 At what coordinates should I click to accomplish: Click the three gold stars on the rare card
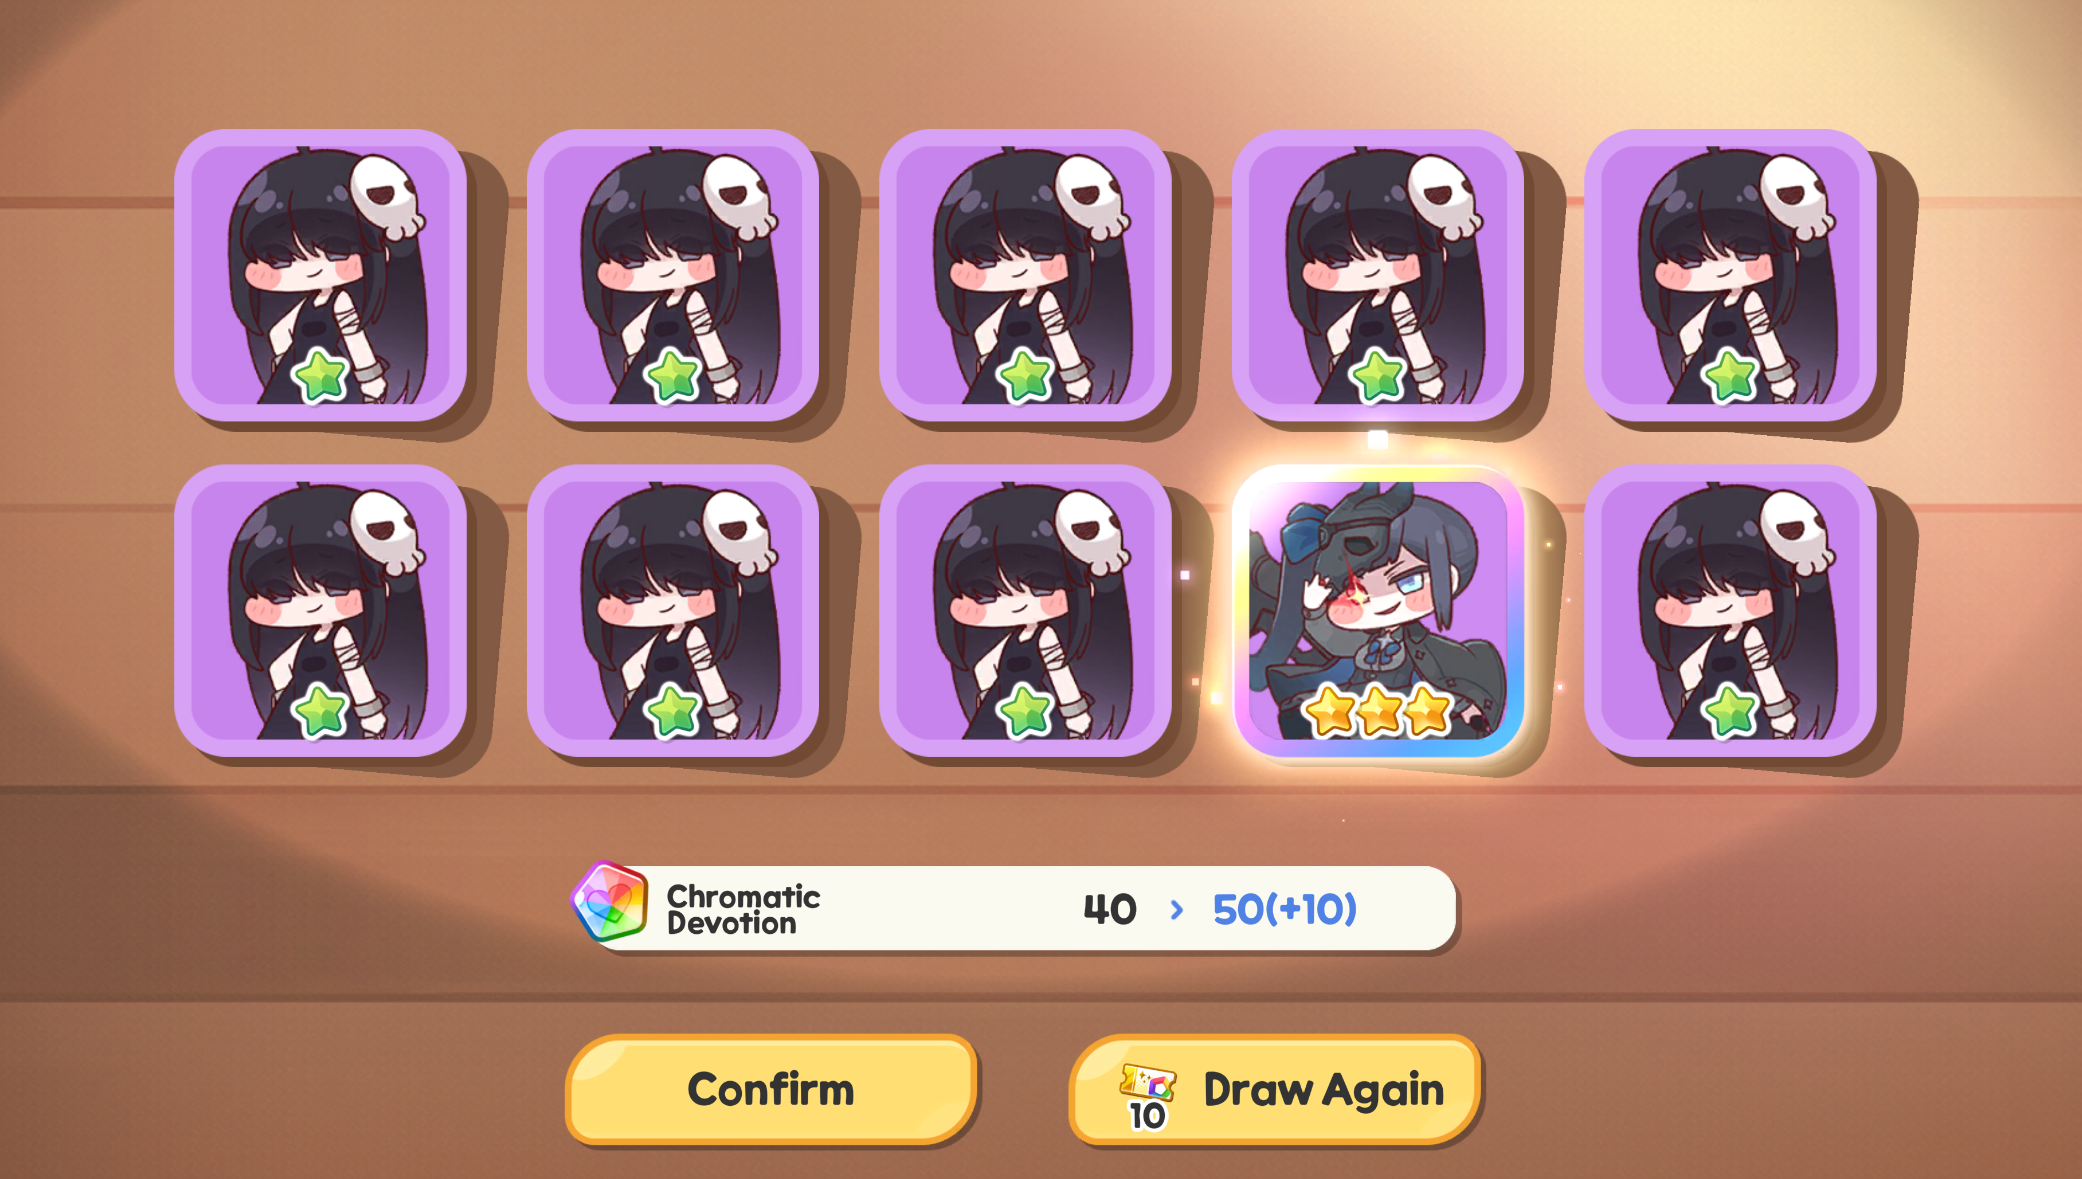(1378, 711)
